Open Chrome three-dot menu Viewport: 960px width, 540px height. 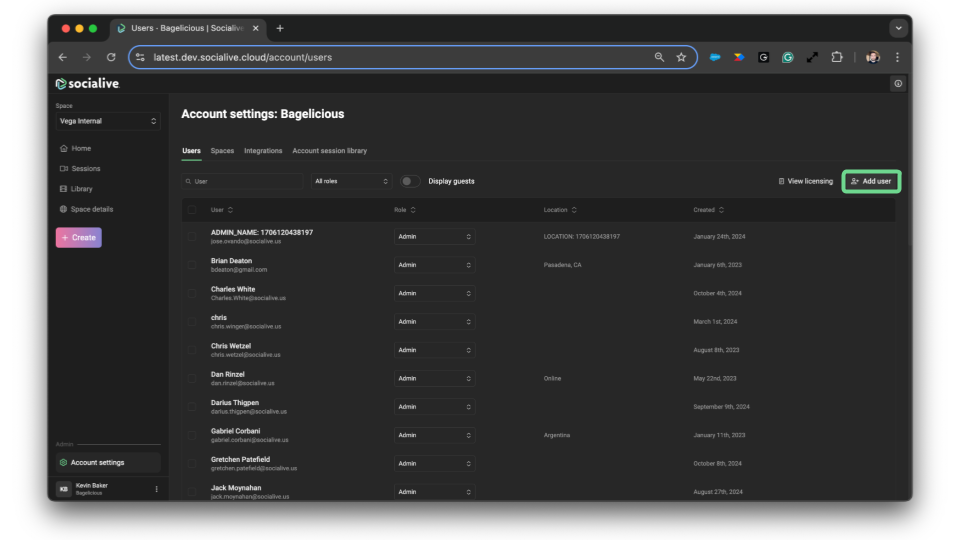(897, 57)
